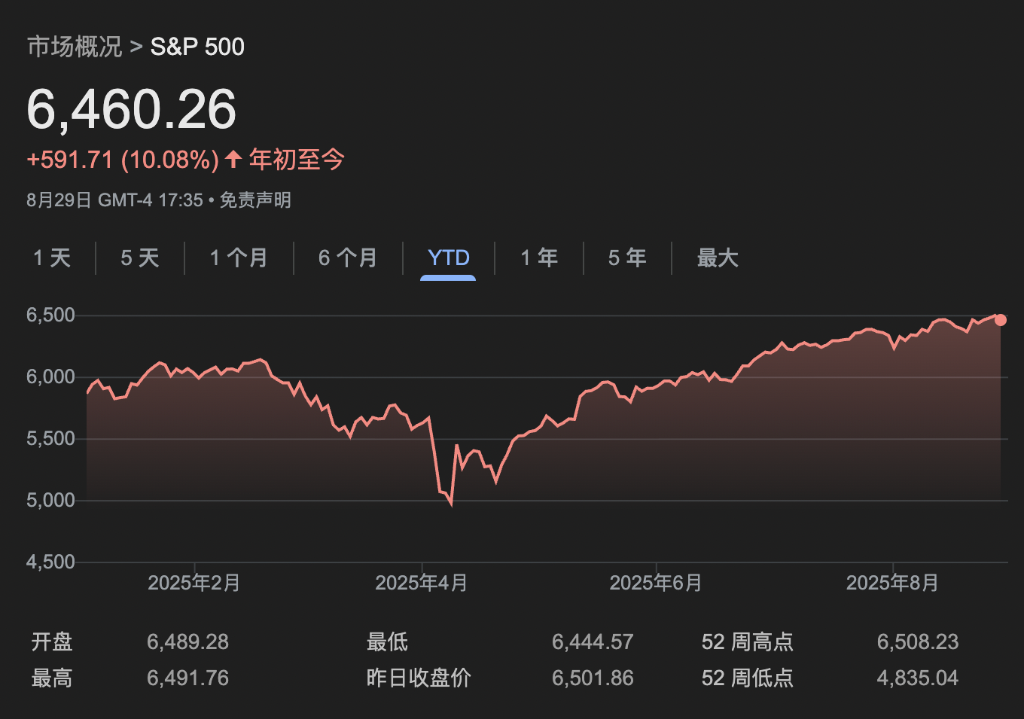
Task: Click the 6,500 y-axis label
Action: click(x=50, y=315)
